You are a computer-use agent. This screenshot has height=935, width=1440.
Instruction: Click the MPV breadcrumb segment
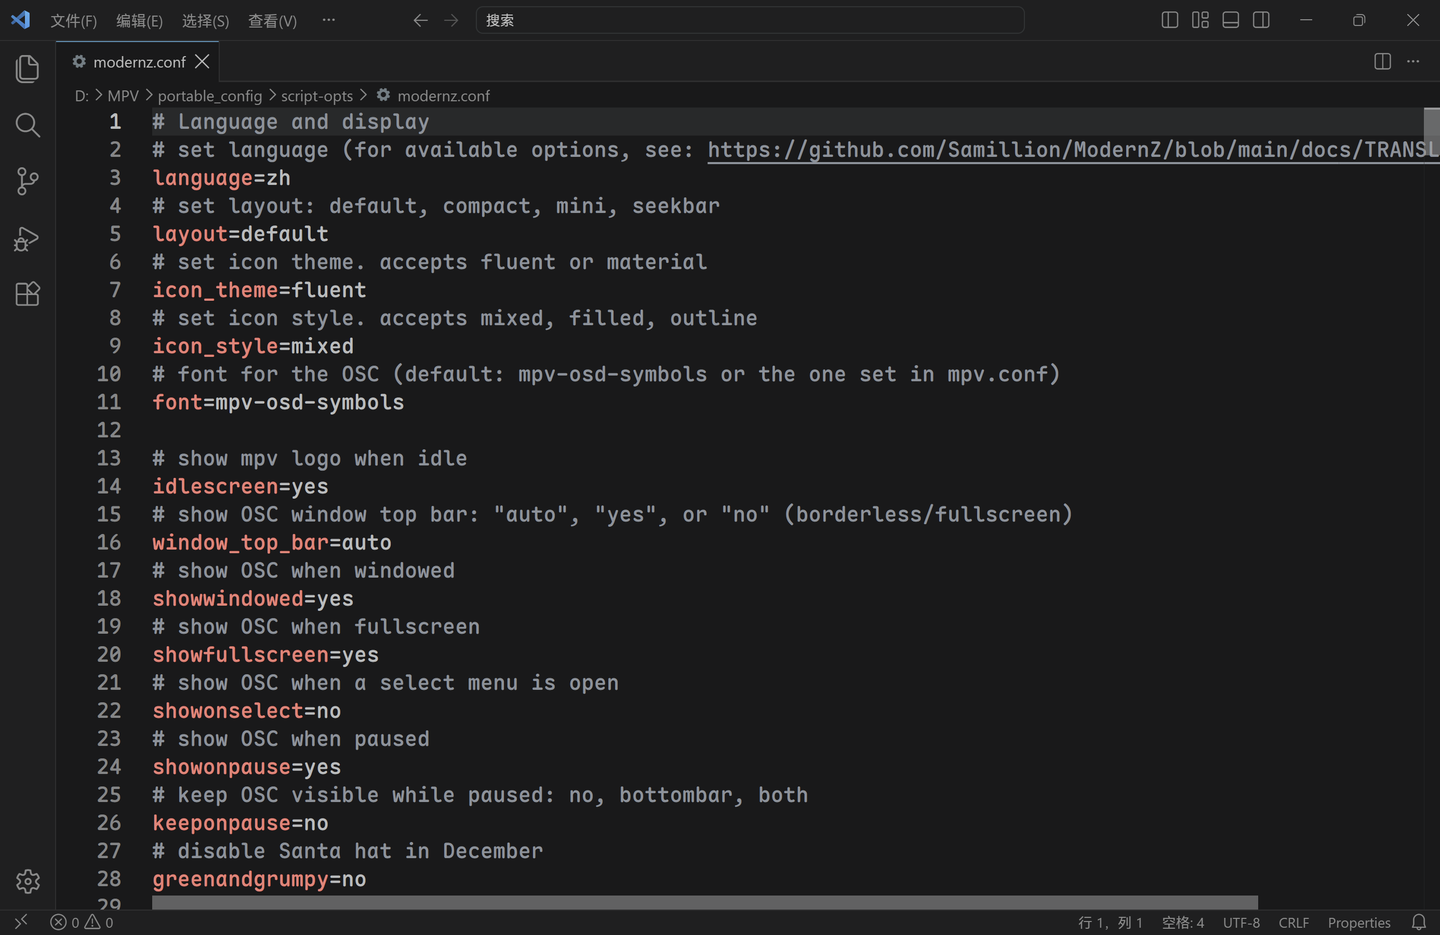point(123,96)
